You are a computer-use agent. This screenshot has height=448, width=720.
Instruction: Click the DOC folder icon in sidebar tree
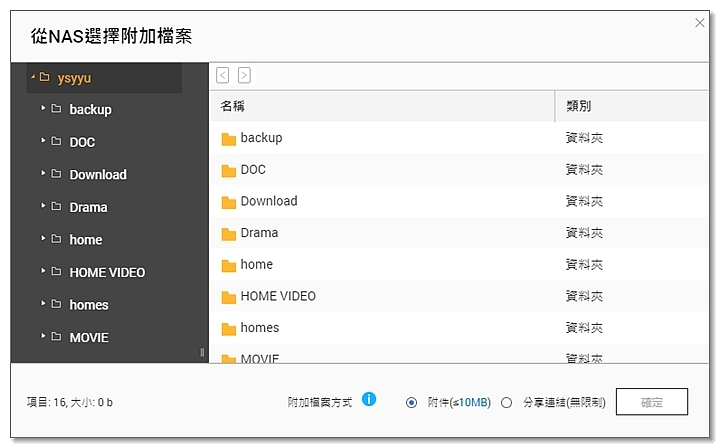(56, 141)
